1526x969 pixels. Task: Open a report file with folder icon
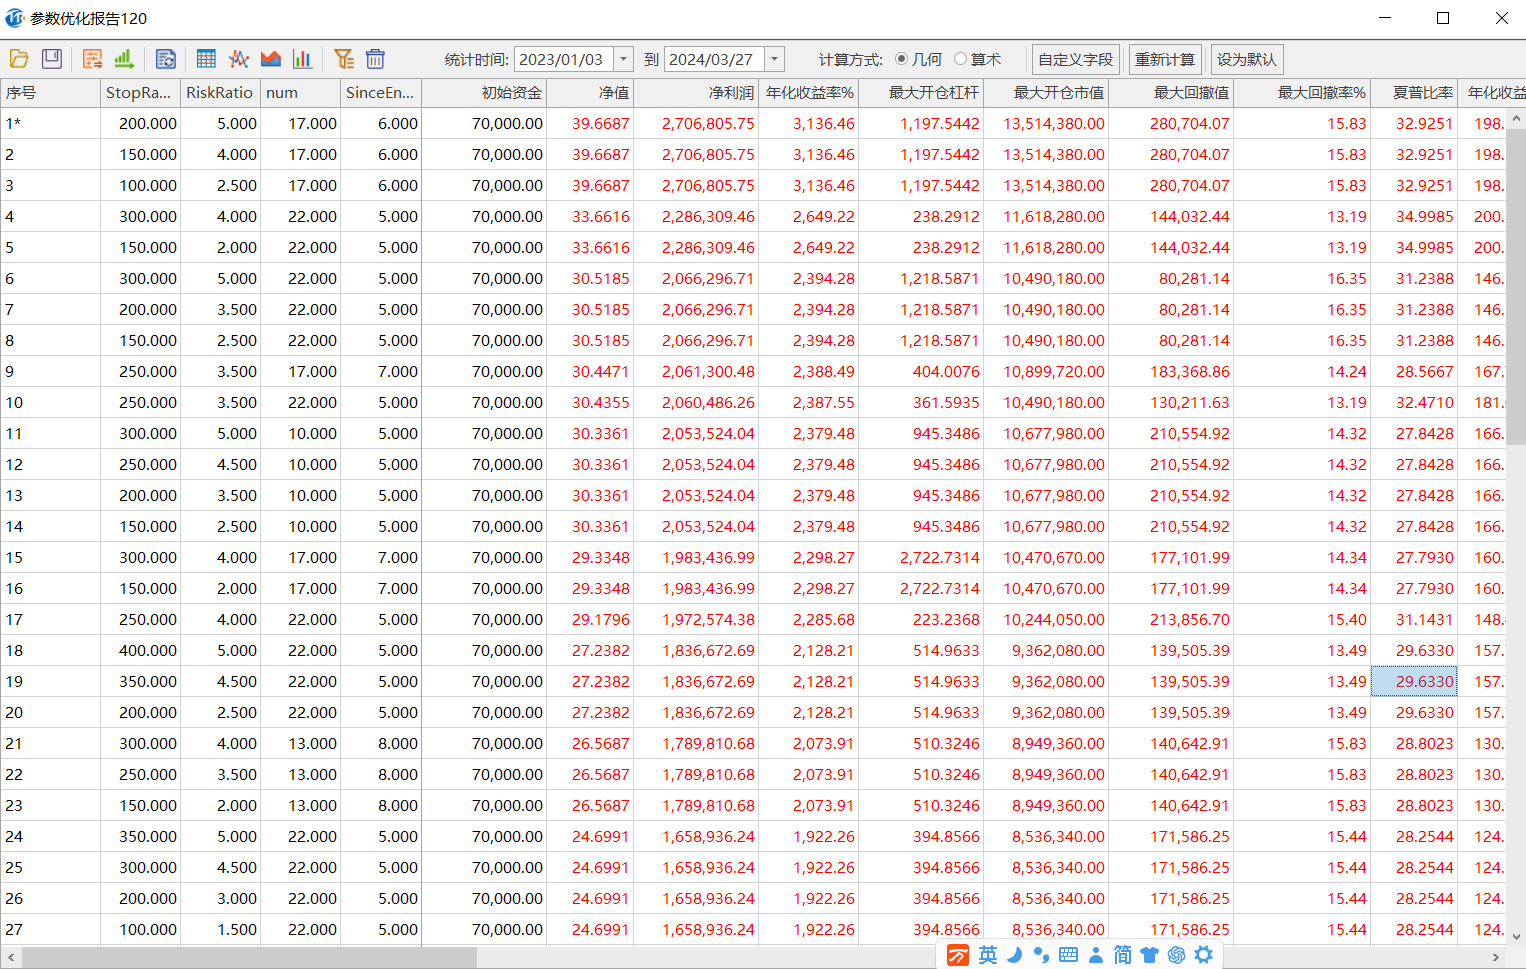pyautogui.click(x=19, y=59)
